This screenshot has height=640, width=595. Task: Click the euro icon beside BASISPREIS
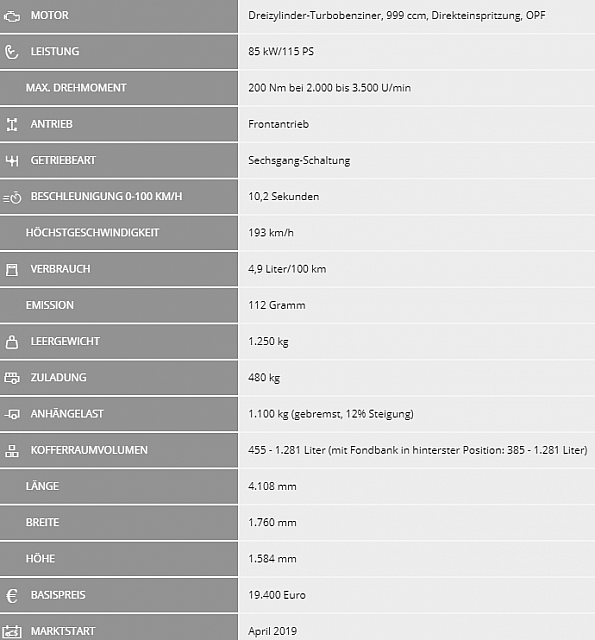[x=12, y=596]
